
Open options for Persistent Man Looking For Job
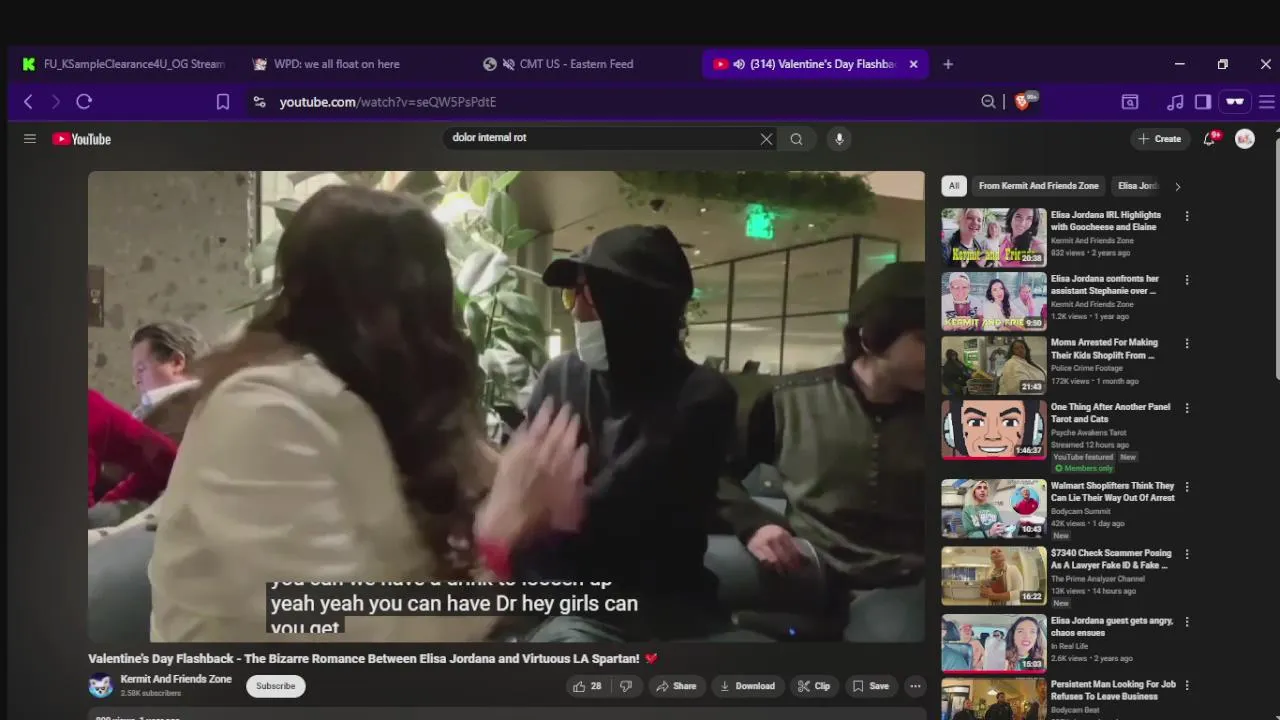[1187, 686]
